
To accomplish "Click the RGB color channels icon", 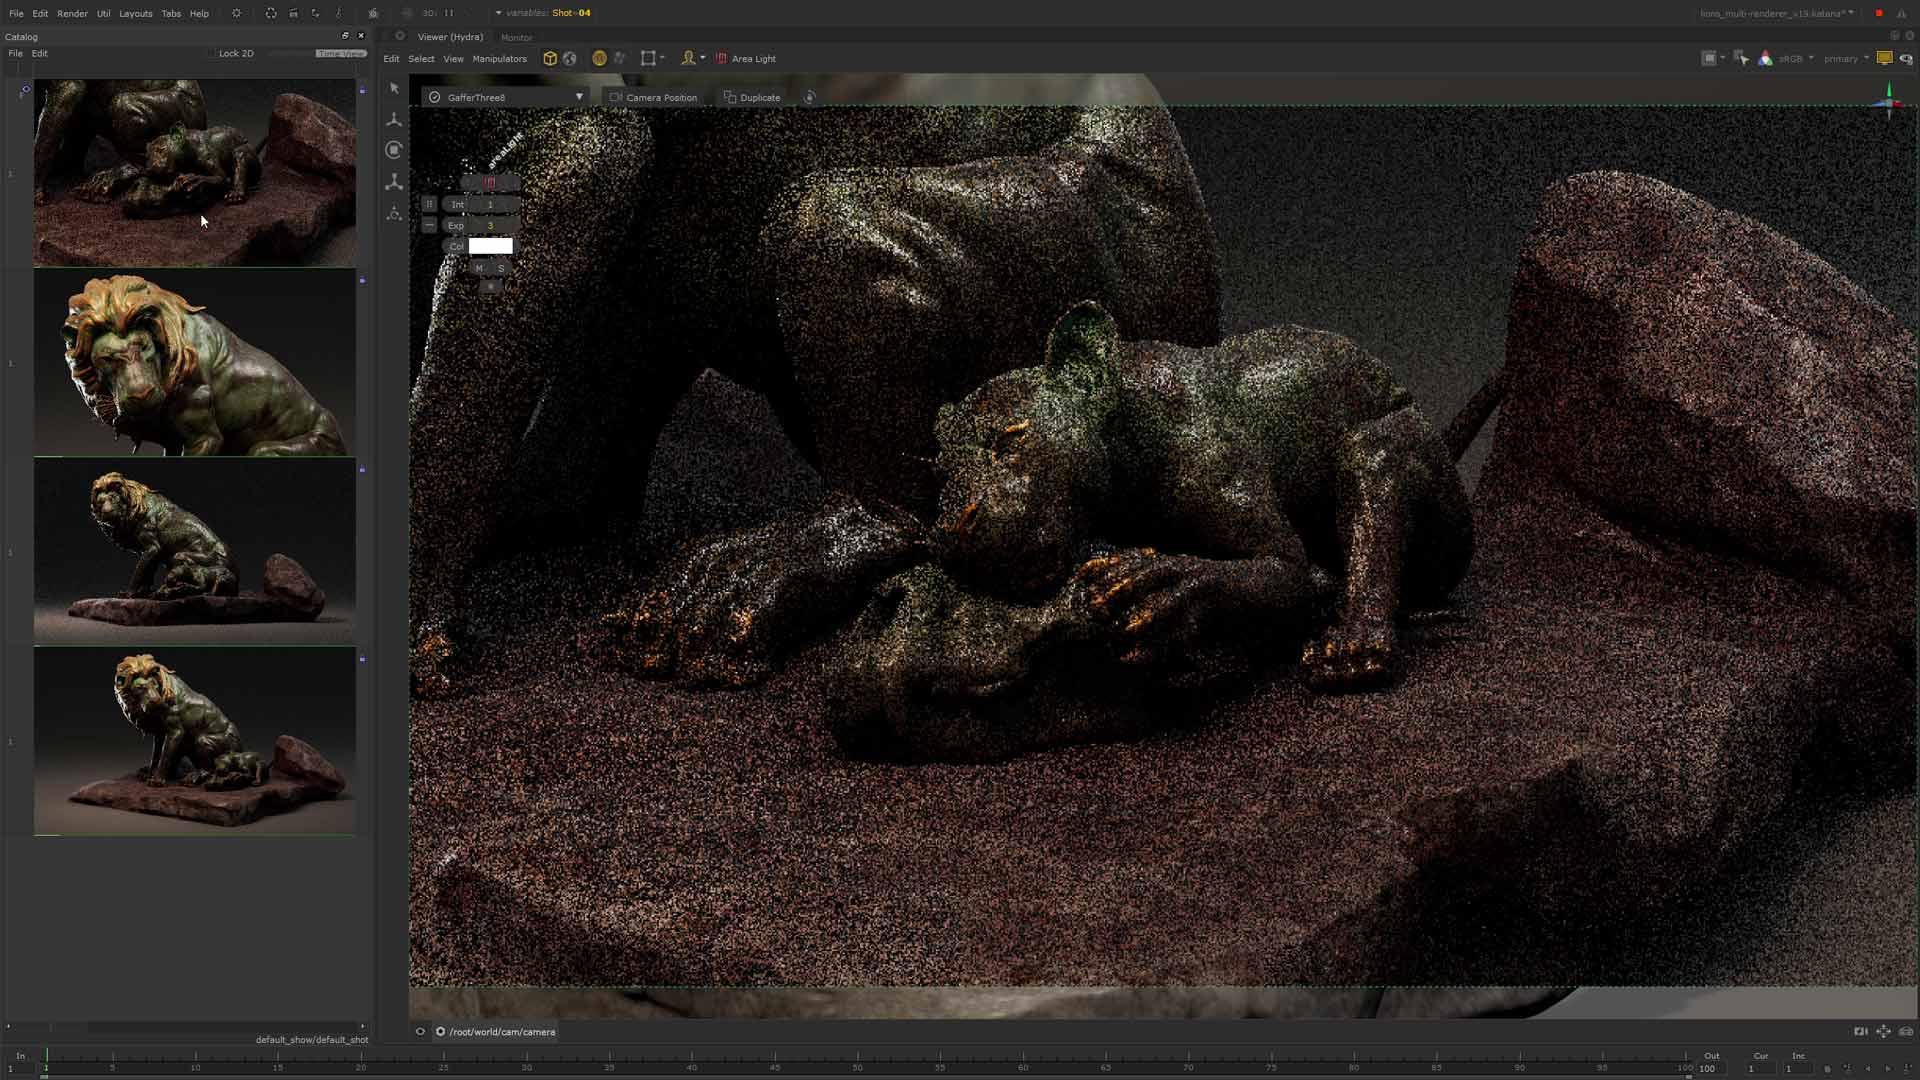I will tap(1766, 59).
